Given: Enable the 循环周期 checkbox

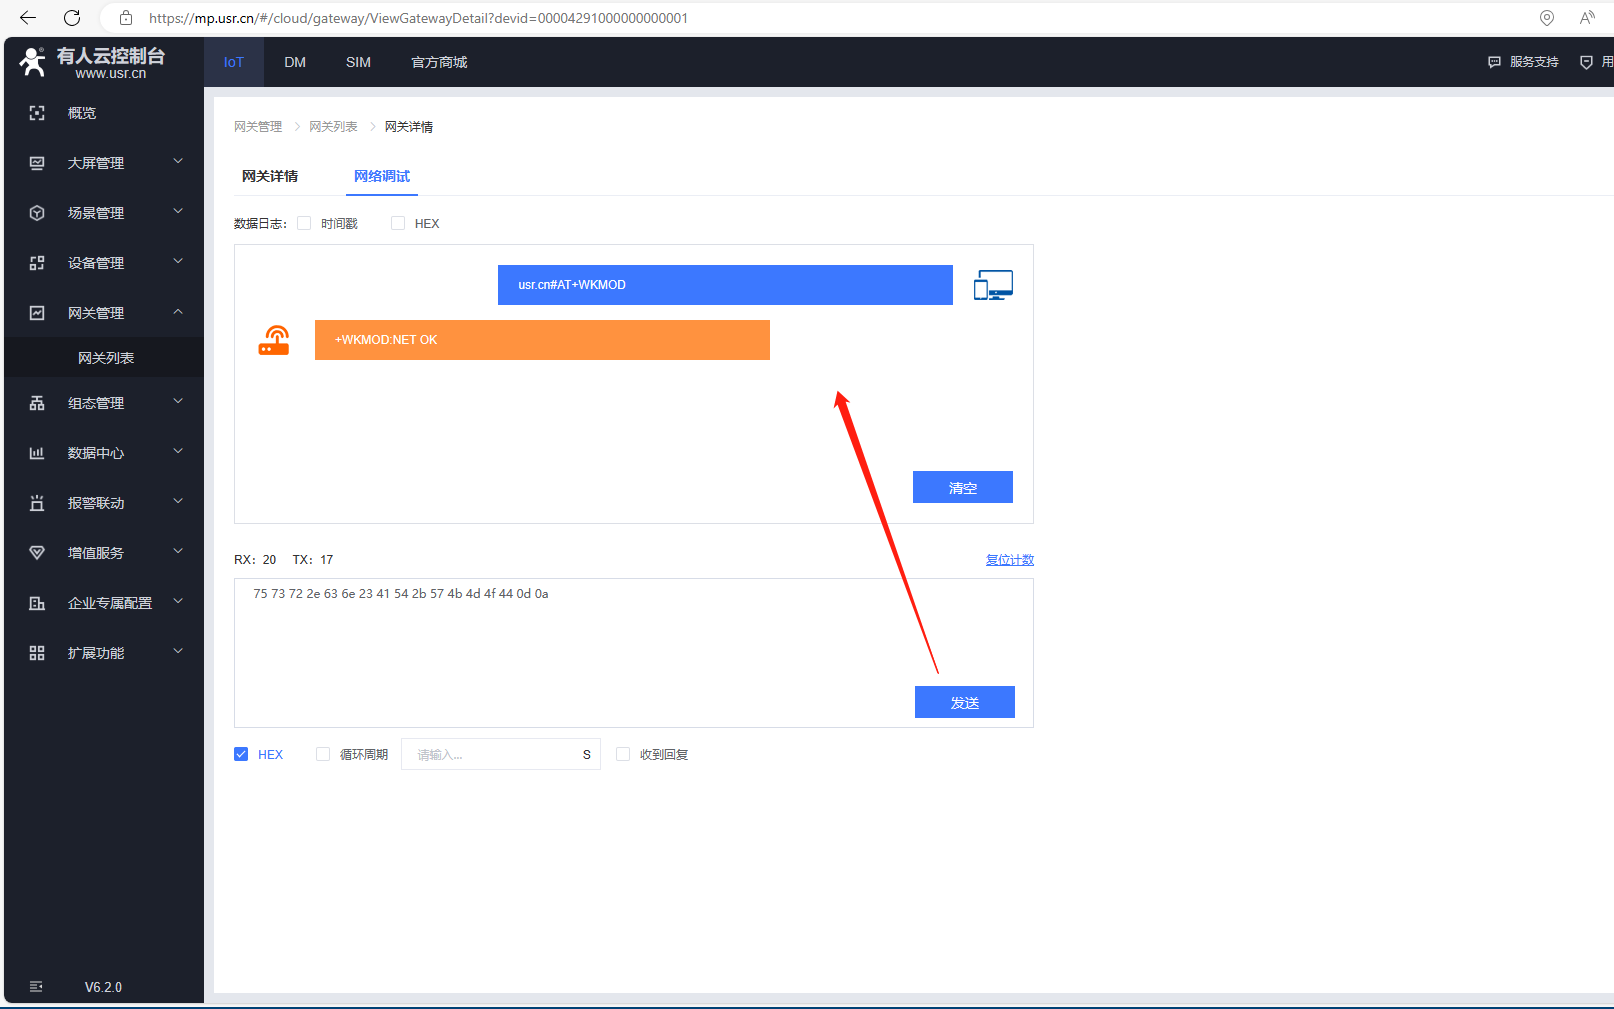Looking at the screenshot, I should pos(323,754).
